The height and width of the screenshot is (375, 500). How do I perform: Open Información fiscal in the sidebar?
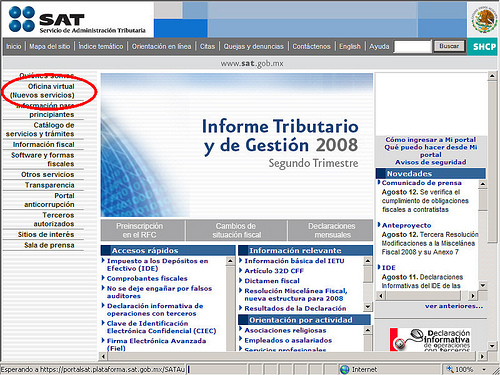[x=43, y=144]
